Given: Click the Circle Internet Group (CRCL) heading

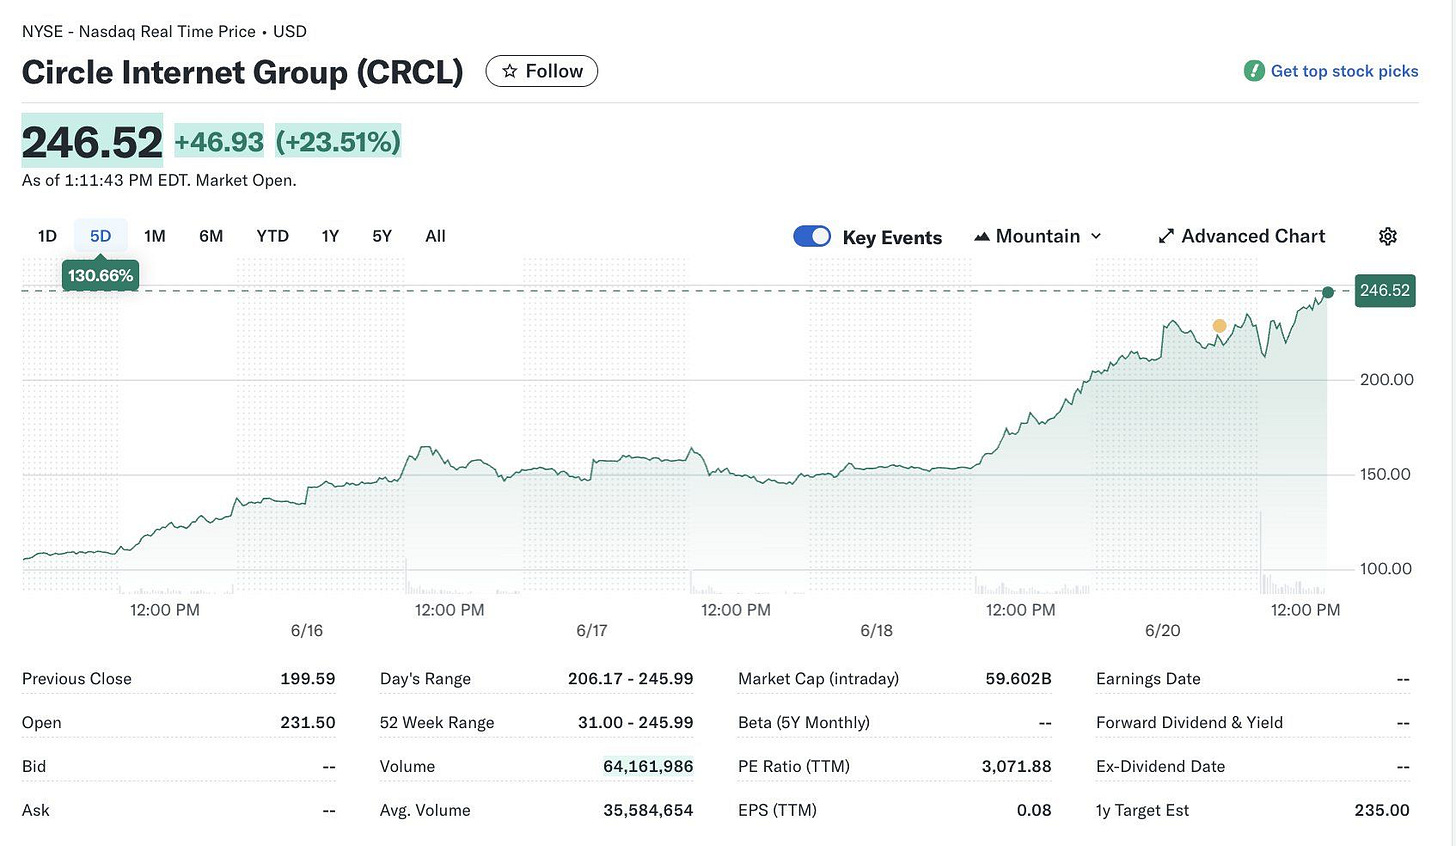Looking at the screenshot, I should tap(243, 72).
